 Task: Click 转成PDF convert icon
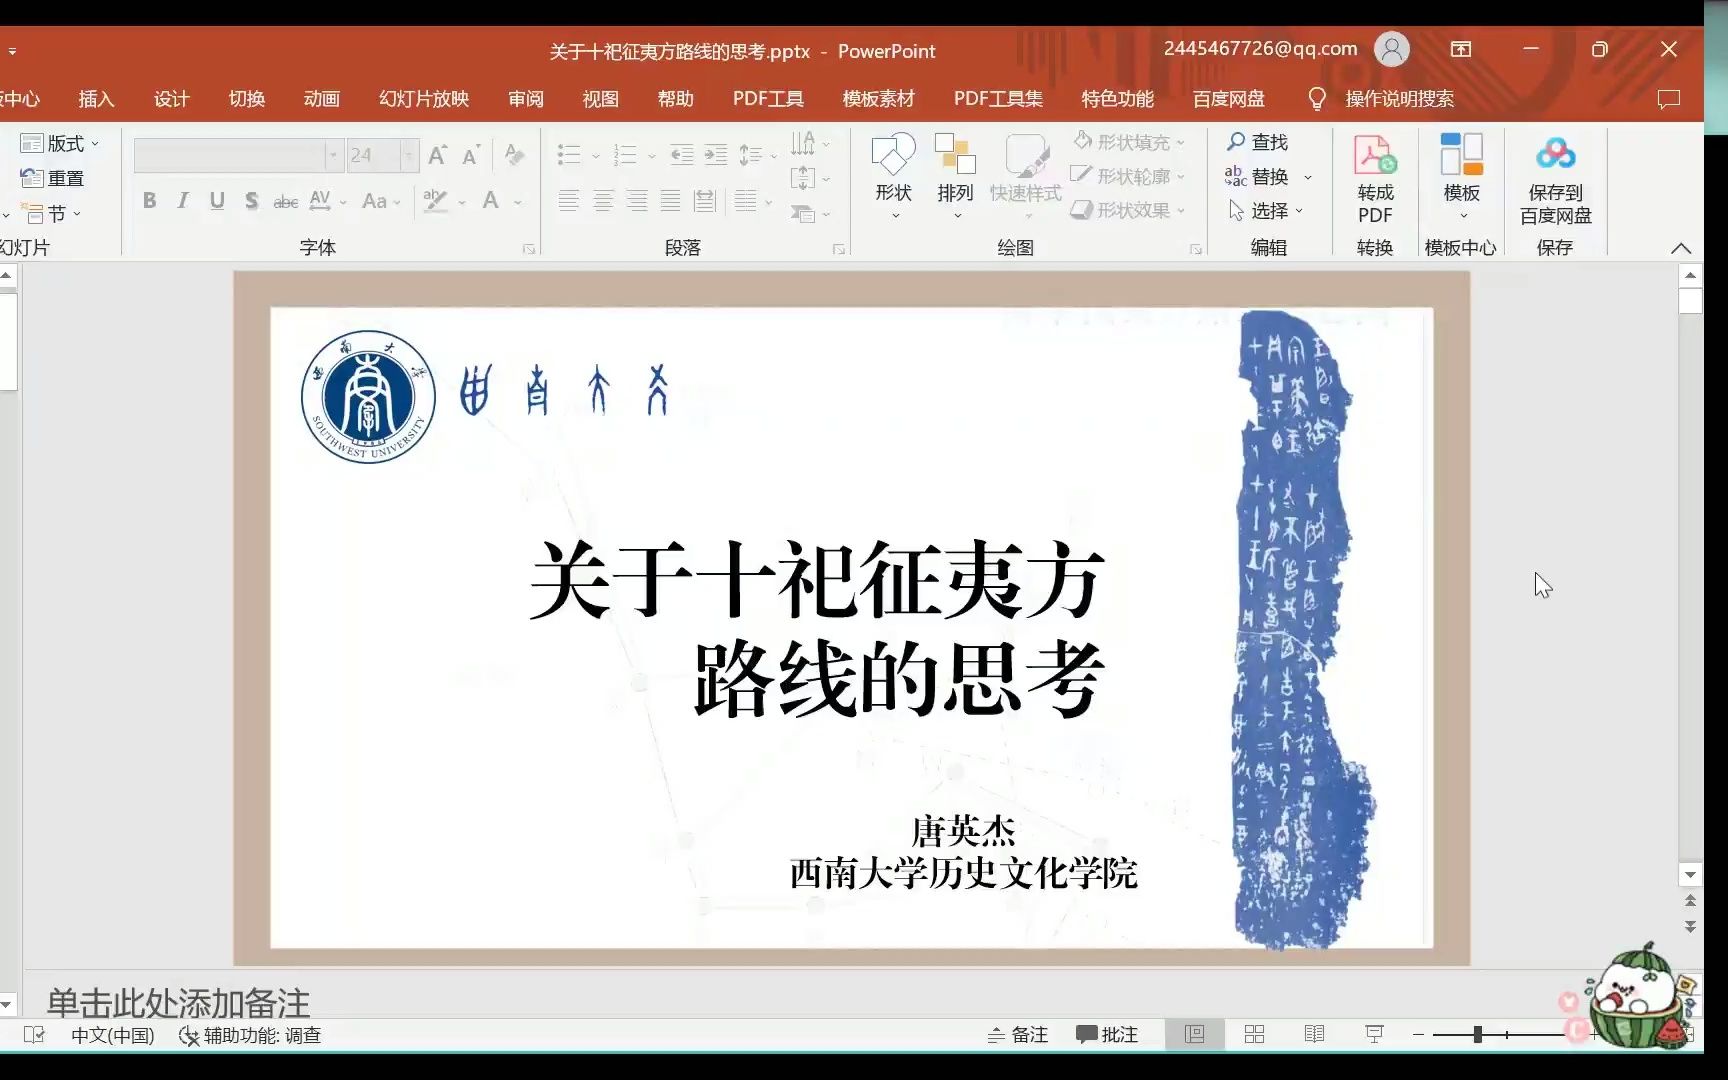[1375, 180]
